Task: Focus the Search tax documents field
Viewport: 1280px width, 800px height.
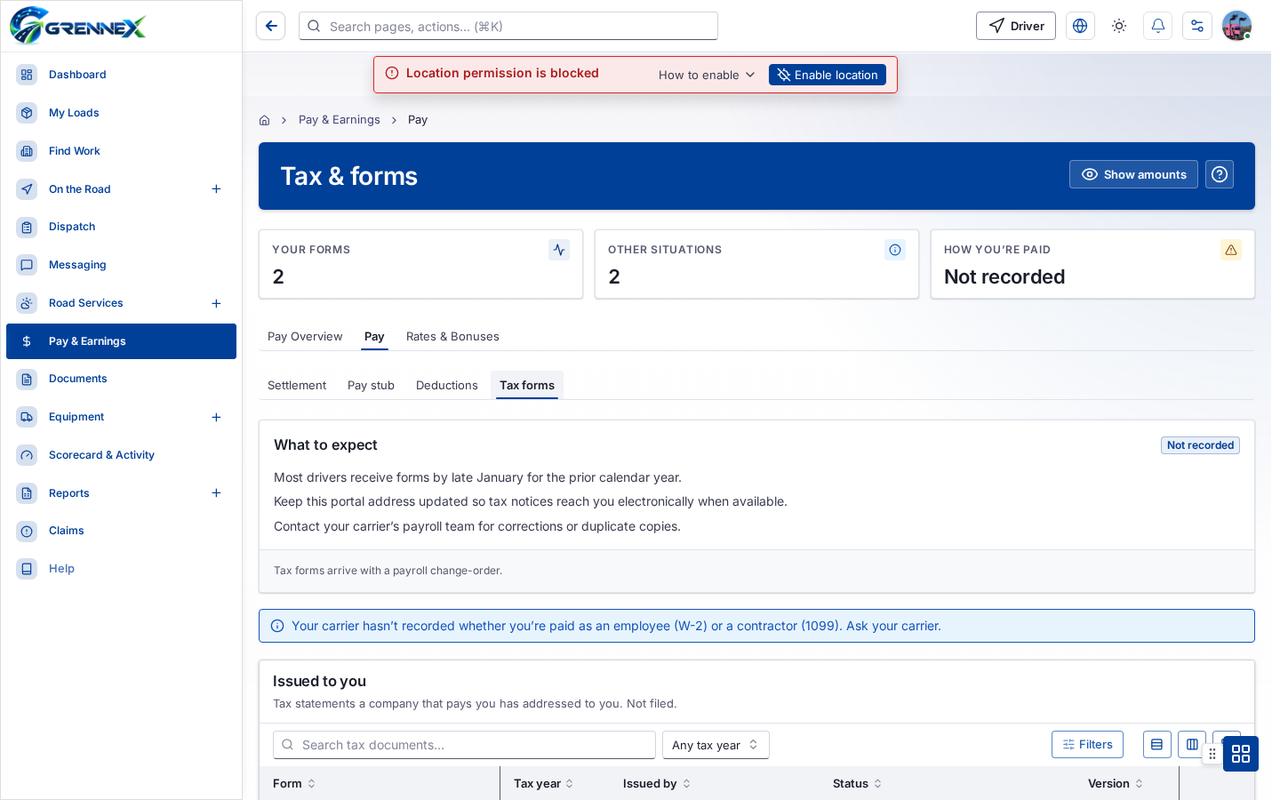Action: pos(464,745)
